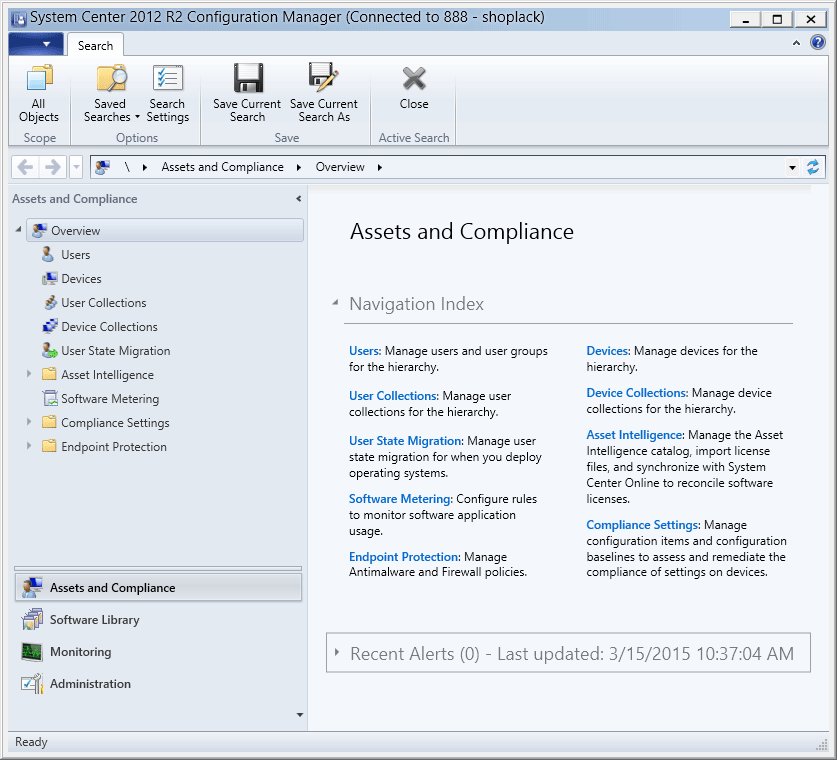Open the Users link in Navigation Index
The height and width of the screenshot is (760, 837).
click(x=364, y=351)
